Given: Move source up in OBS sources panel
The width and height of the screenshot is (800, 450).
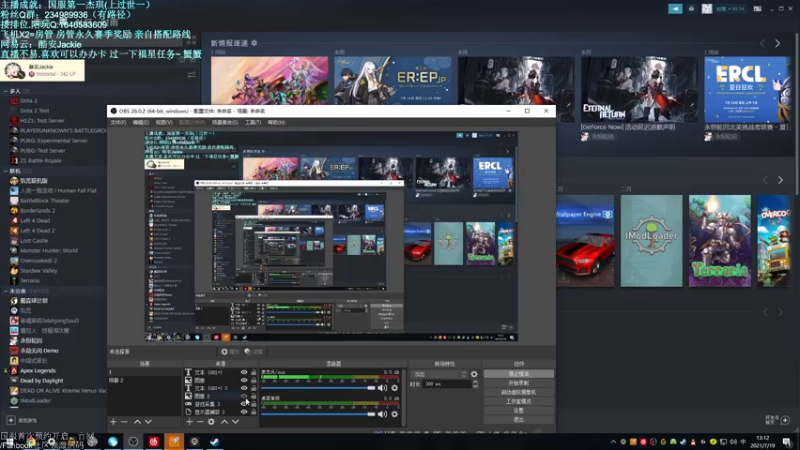Looking at the screenshot, I should click(x=224, y=422).
